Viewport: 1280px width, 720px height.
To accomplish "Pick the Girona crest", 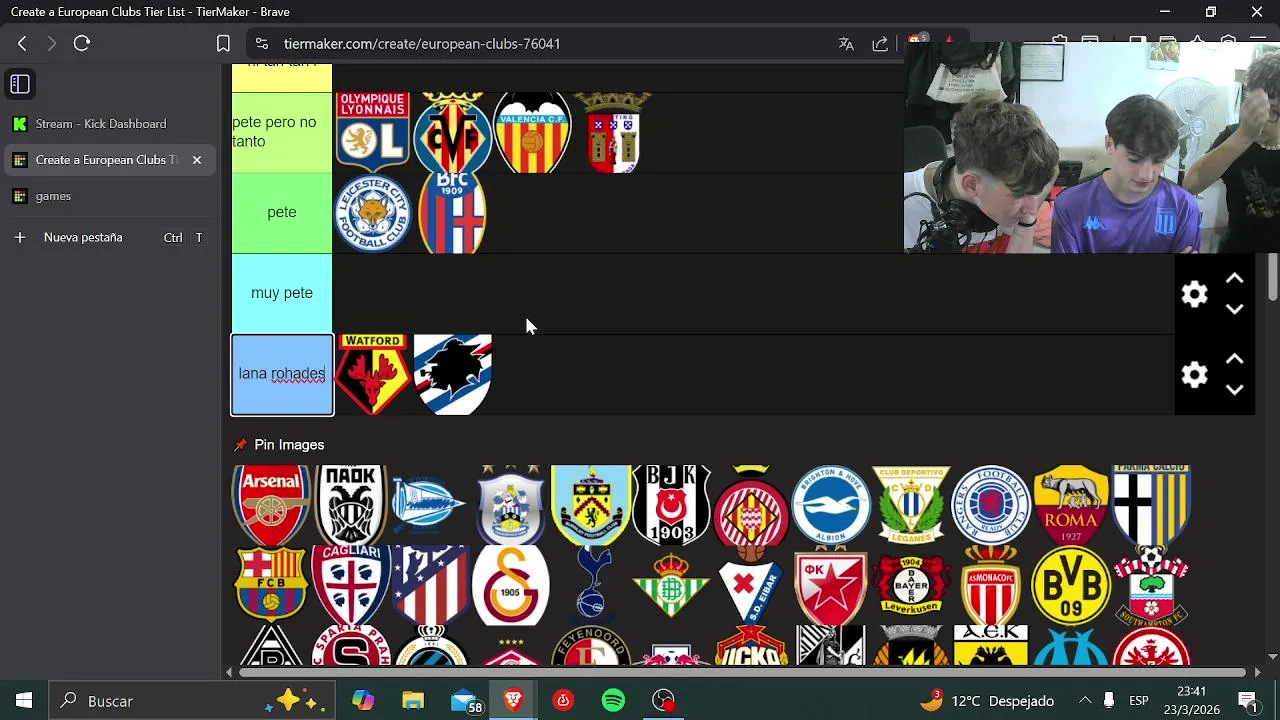I will click(x=751, y=505).
